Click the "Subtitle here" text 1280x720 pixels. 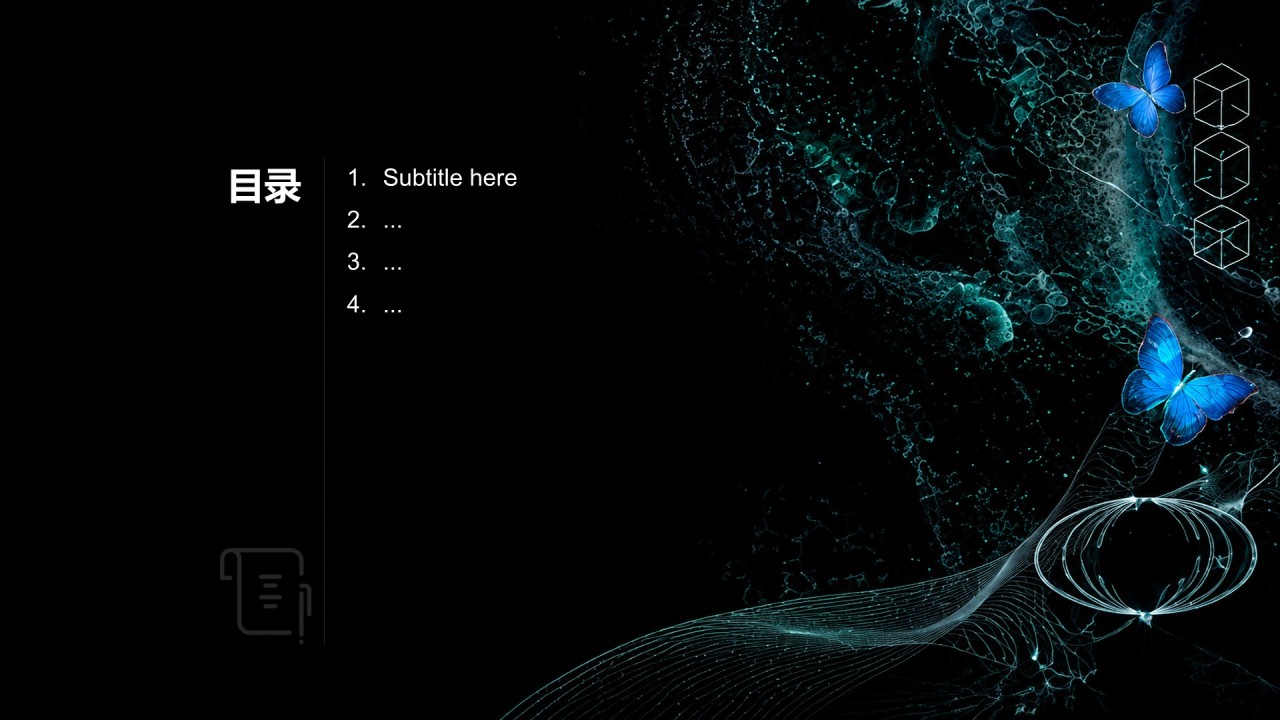[x=450, y=178]
